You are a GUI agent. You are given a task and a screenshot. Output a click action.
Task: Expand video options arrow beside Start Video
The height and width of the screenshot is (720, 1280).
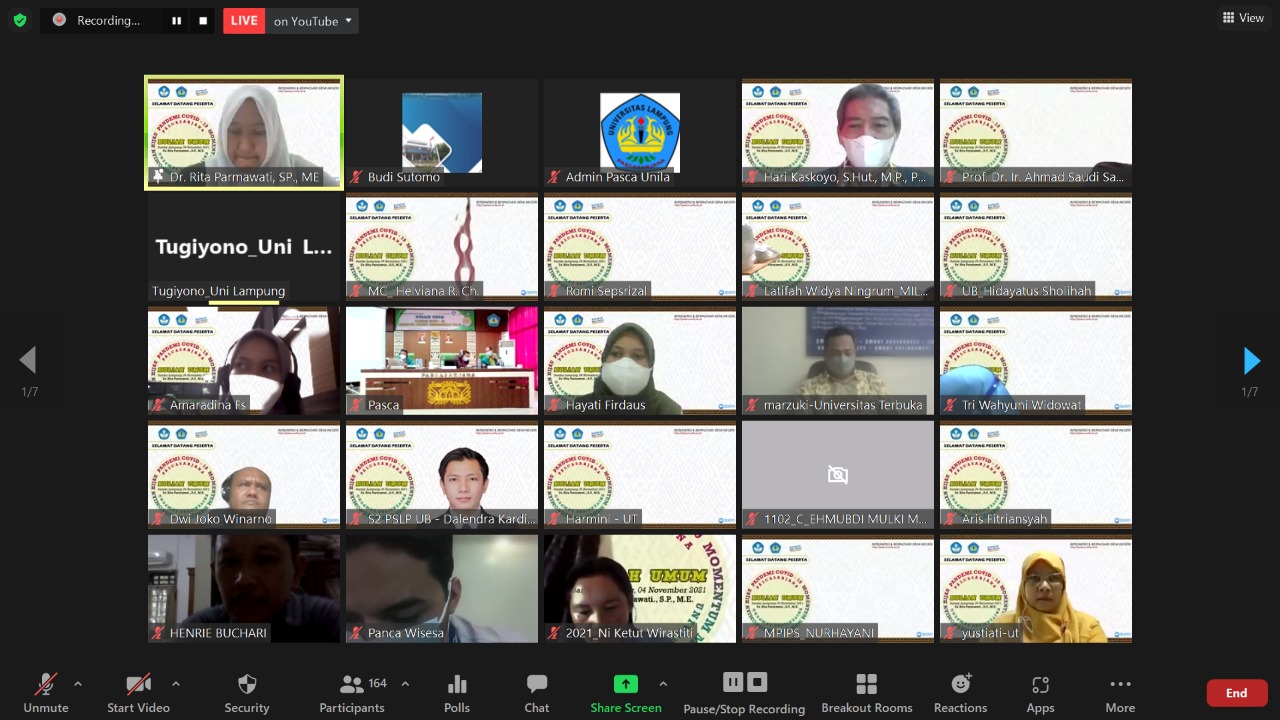(x=176, y=684)
